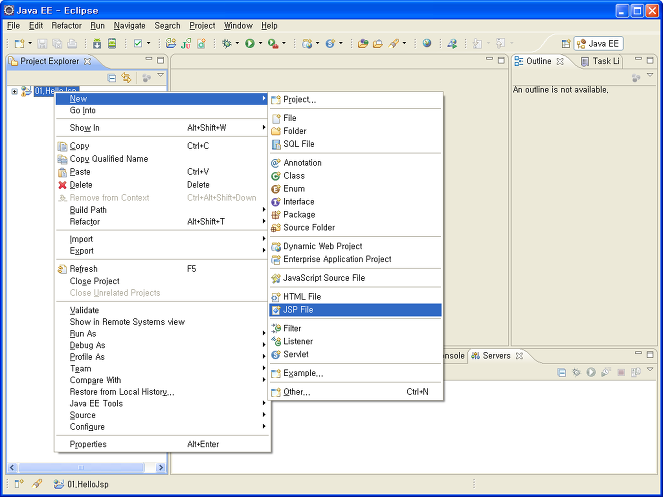Image resolution: width=663 pixels, height=497 pixels.
Task: Click the green Run button icon
Action: (250, 43)
